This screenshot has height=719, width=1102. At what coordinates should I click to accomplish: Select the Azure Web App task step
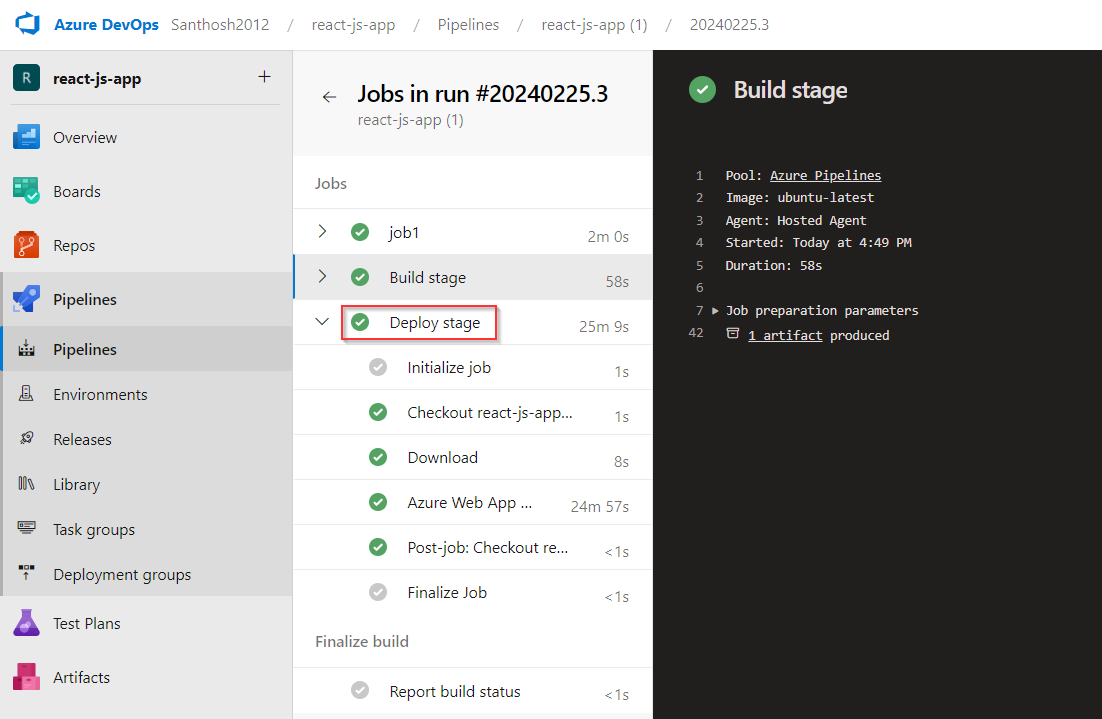(472, 503)
